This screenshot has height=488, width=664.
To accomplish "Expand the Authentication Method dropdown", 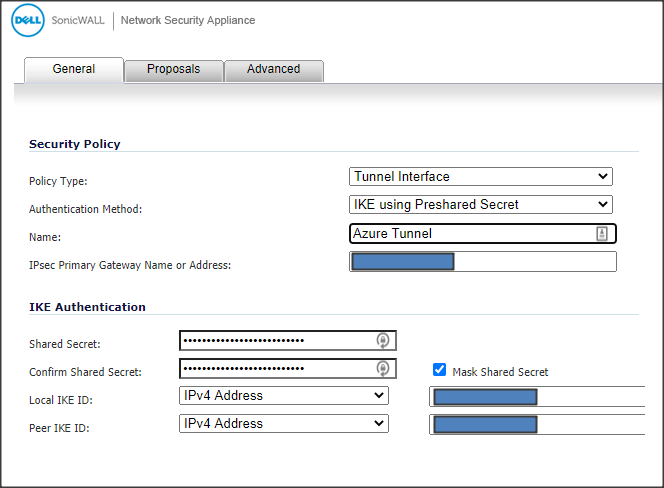I will [481, 205].
